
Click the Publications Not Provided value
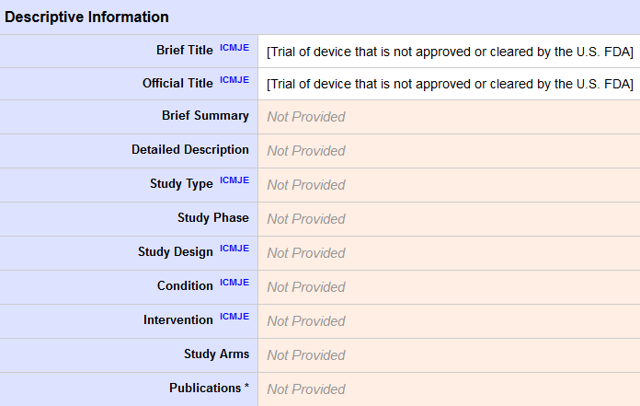[306, 389]
